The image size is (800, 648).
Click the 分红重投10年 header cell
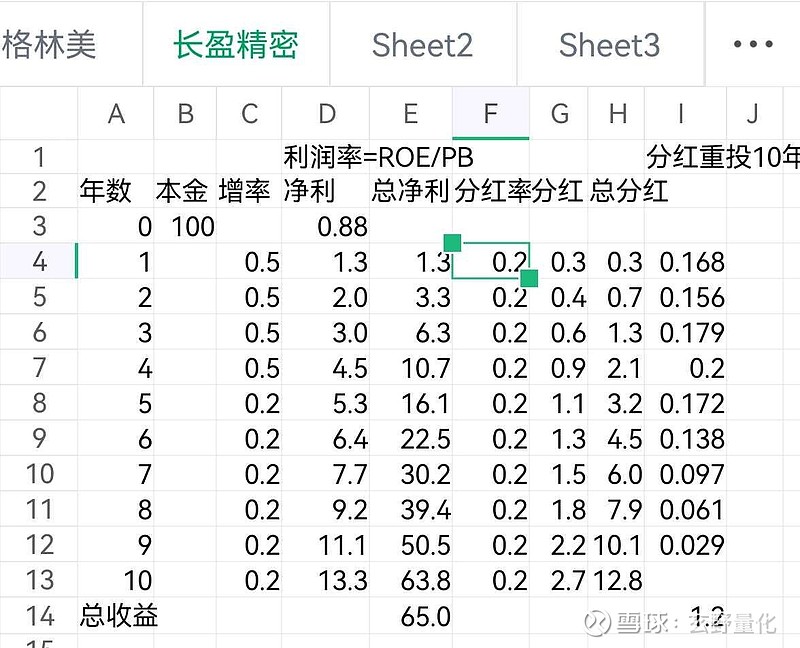click(722, 157)
